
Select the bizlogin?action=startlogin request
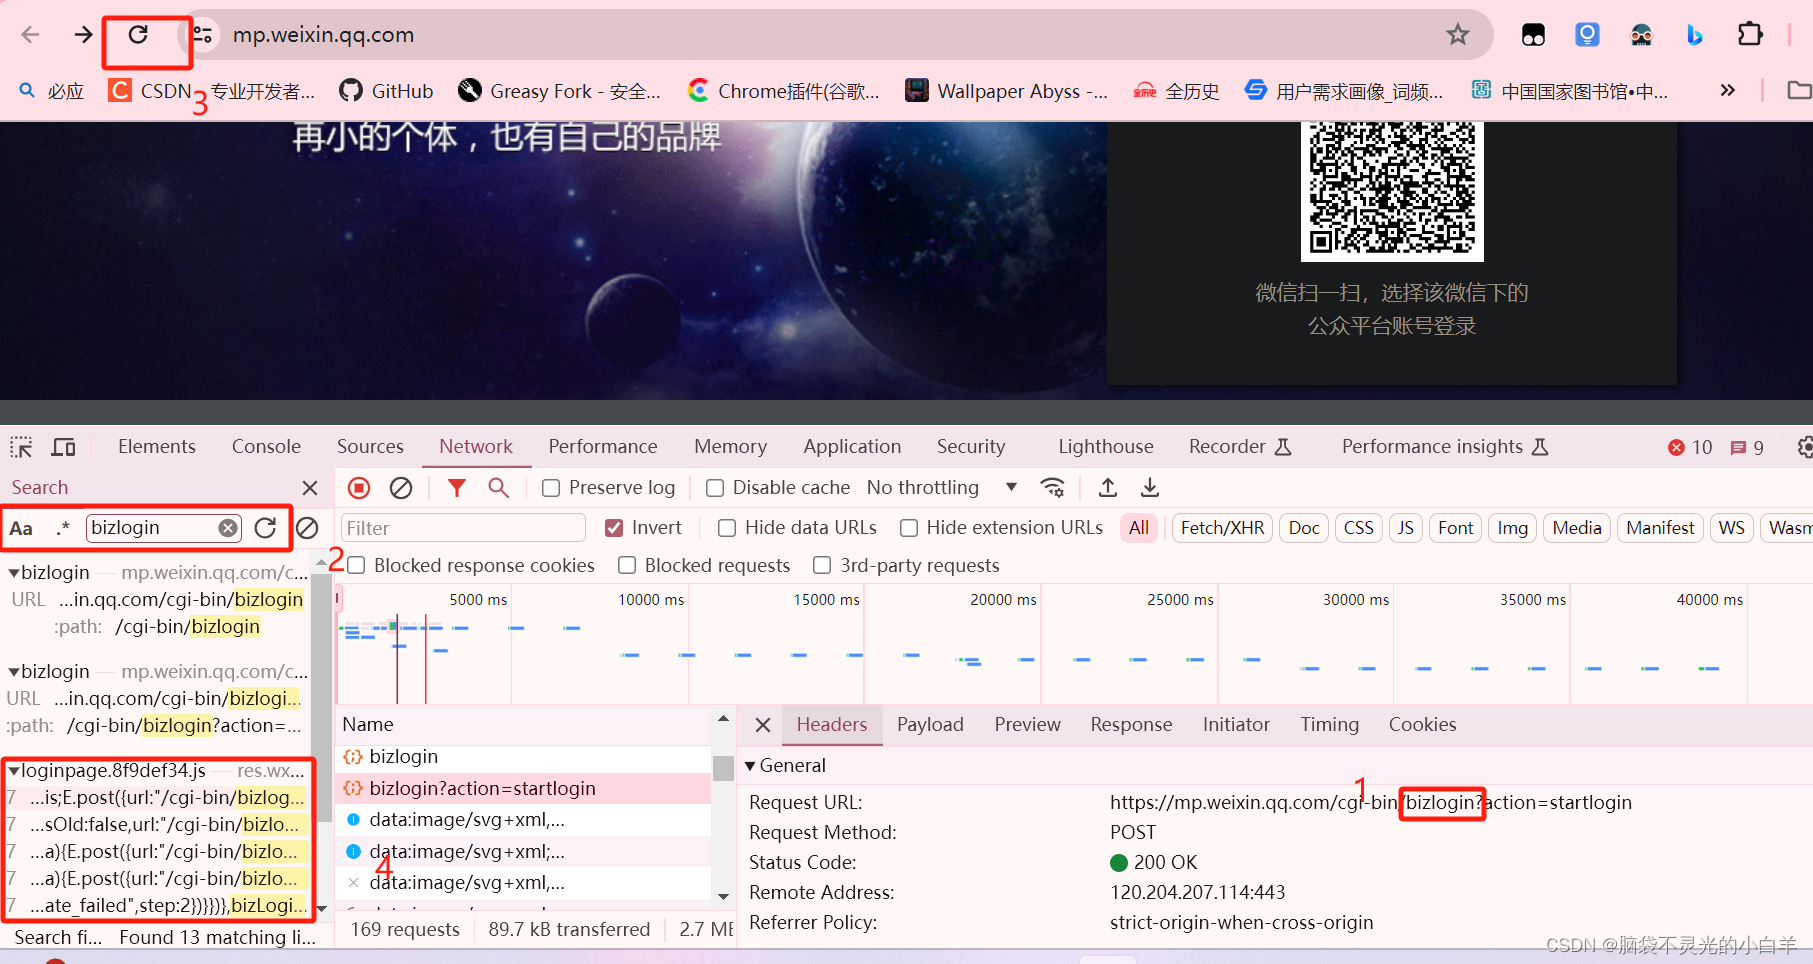(x=524, y=789)
